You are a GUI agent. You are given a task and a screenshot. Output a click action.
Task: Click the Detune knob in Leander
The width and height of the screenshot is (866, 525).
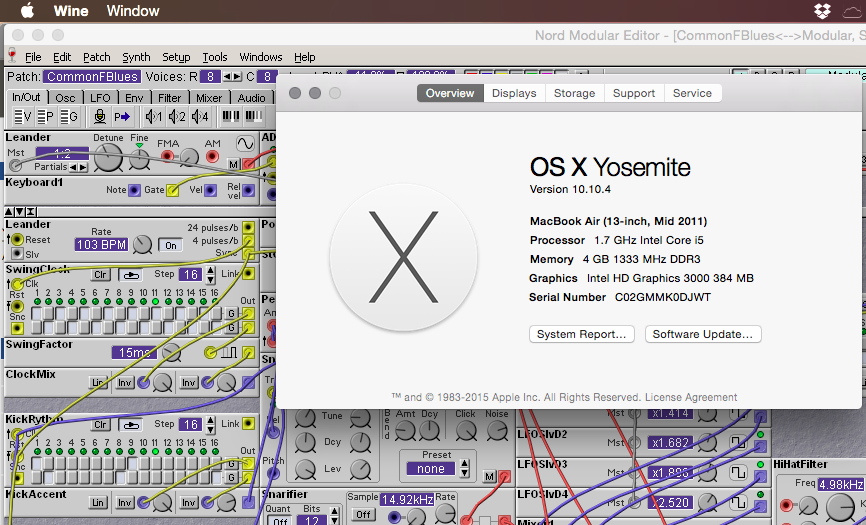click(108, 157)
